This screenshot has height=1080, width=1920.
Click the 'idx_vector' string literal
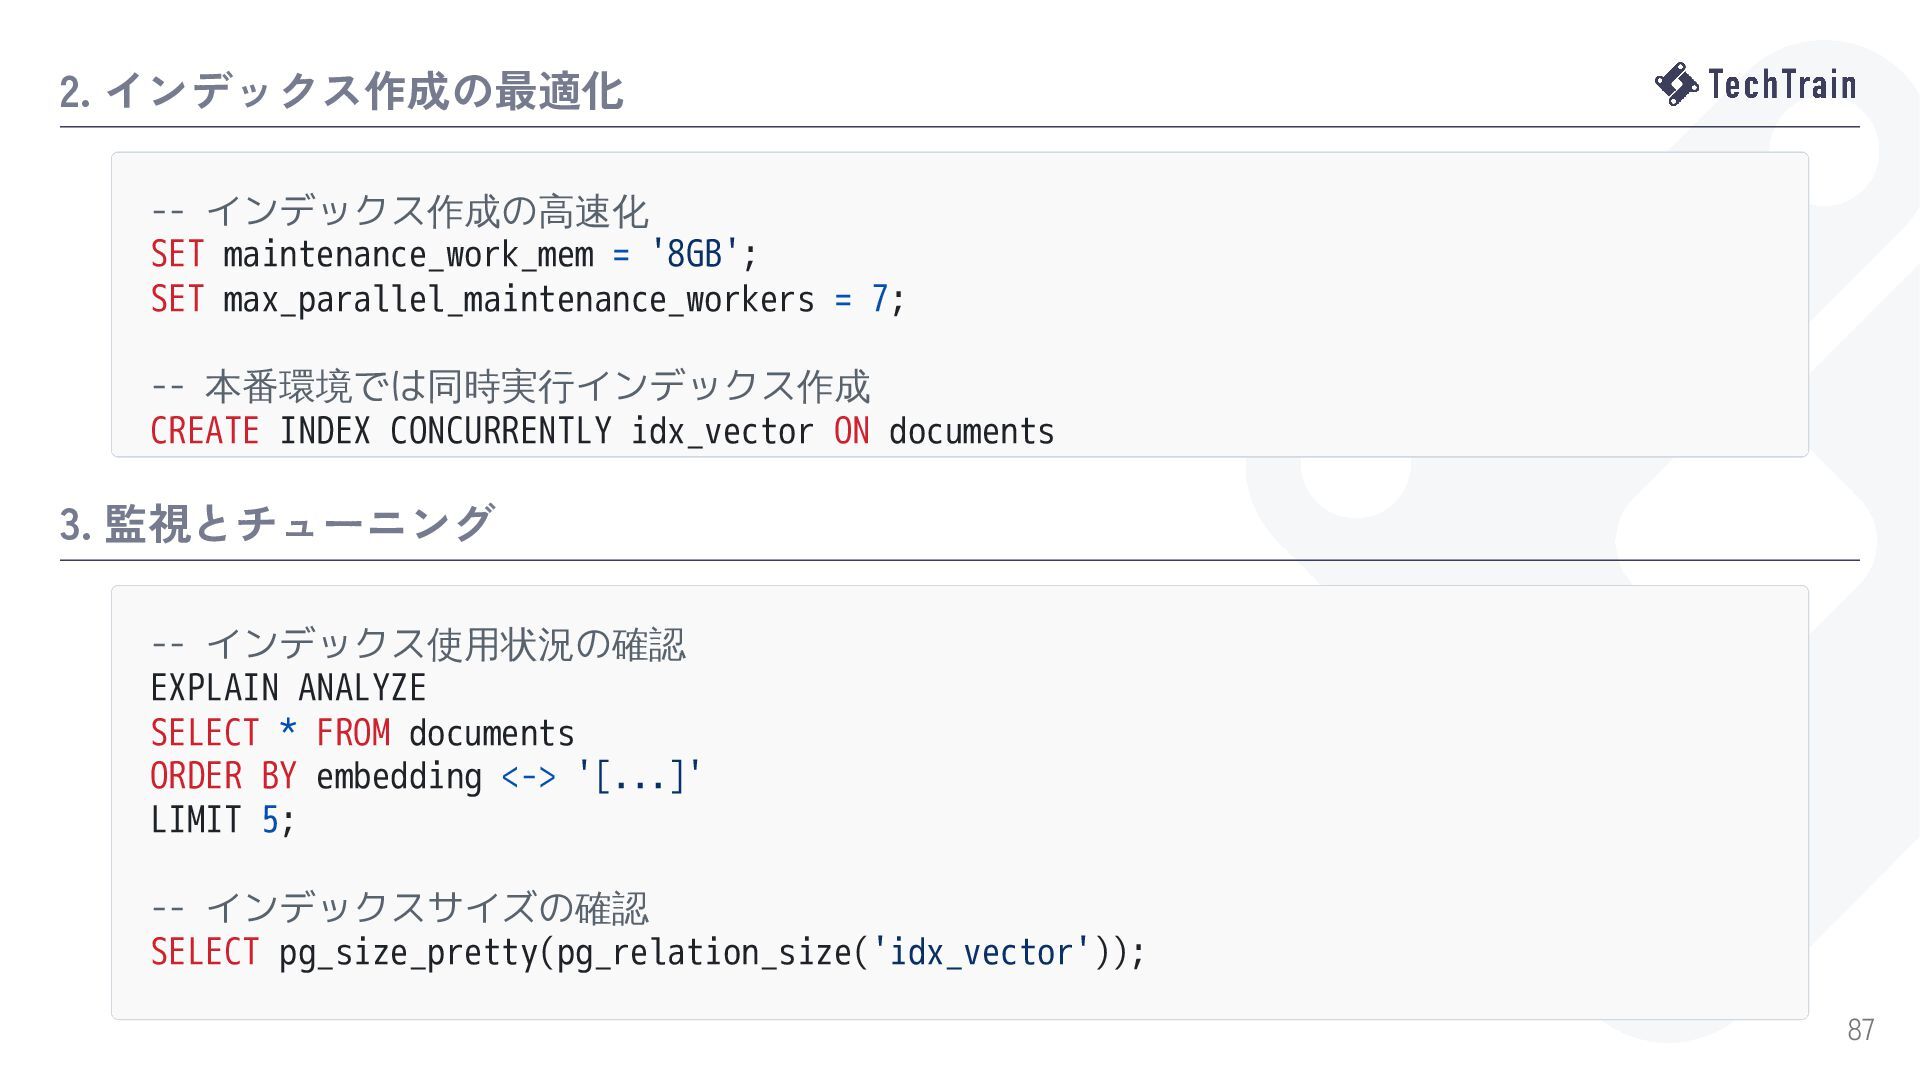[981, 952]
